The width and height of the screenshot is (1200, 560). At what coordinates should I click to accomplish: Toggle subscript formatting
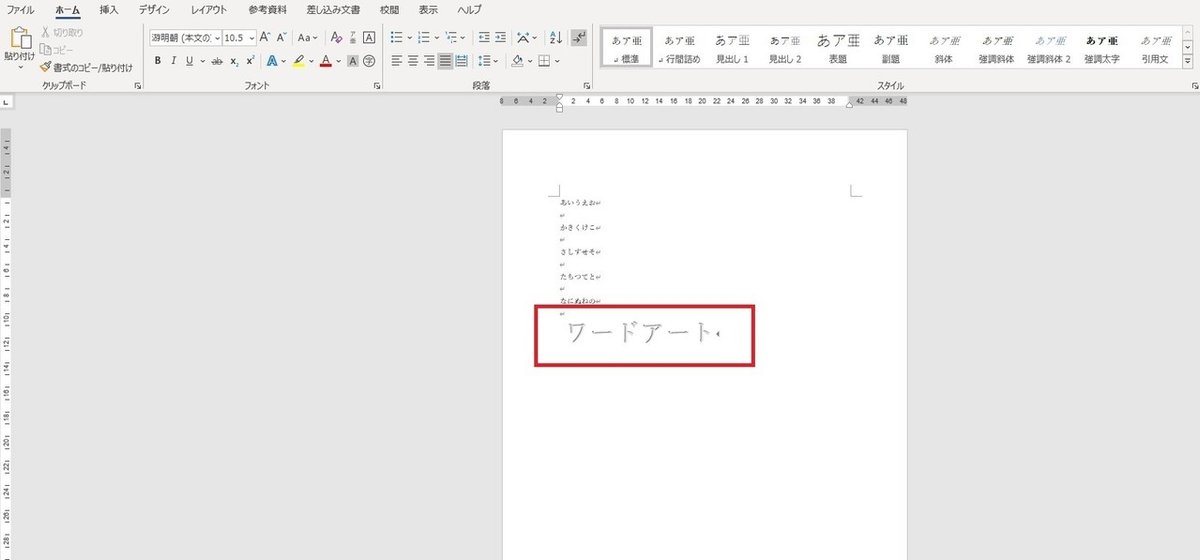click(x=234, y=61)
